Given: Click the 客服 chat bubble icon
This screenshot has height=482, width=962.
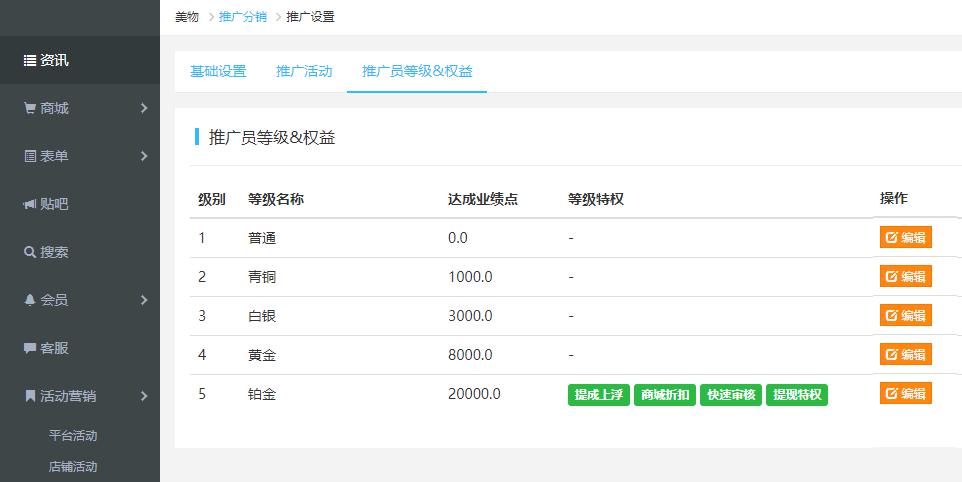Looking at the screenshot, I should coord(30,348).
